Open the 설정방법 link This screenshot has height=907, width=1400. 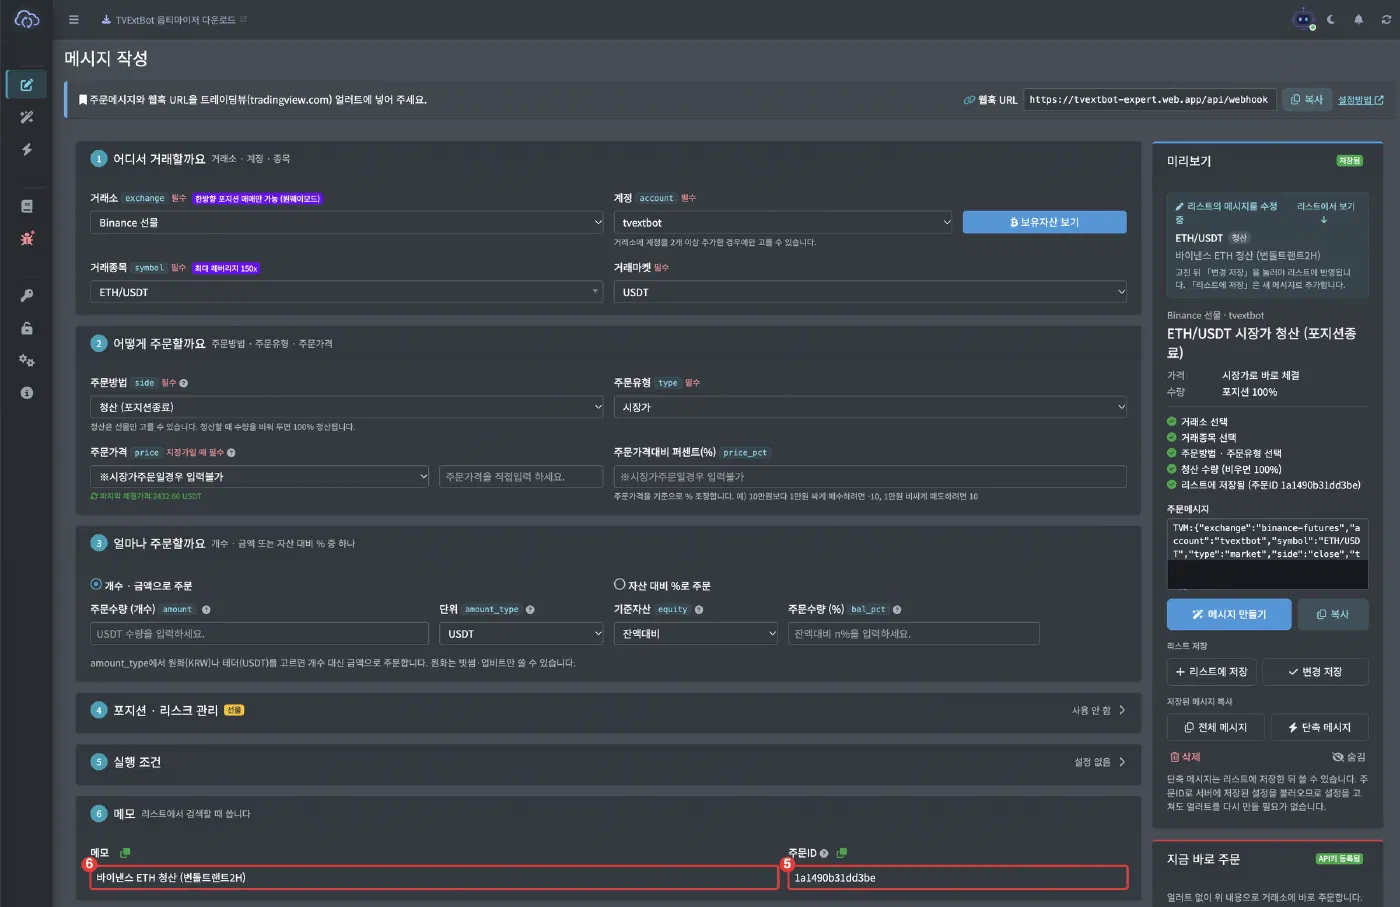tap(1361, 100)
